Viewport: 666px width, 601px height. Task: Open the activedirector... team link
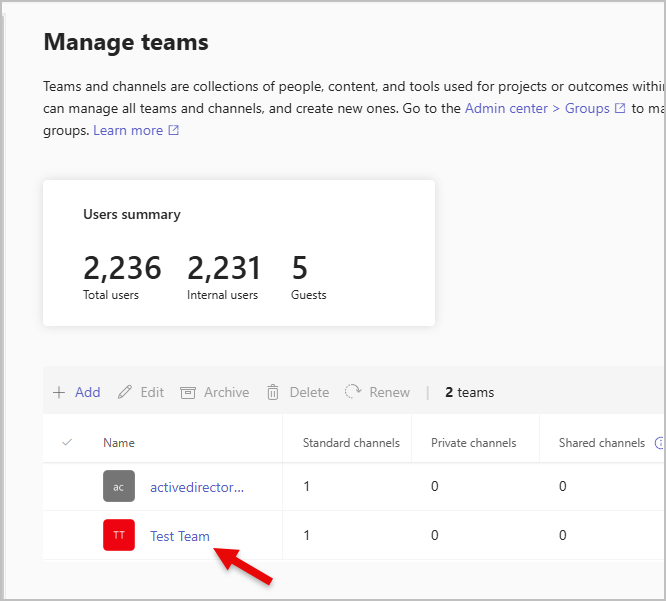coord(197,487)
